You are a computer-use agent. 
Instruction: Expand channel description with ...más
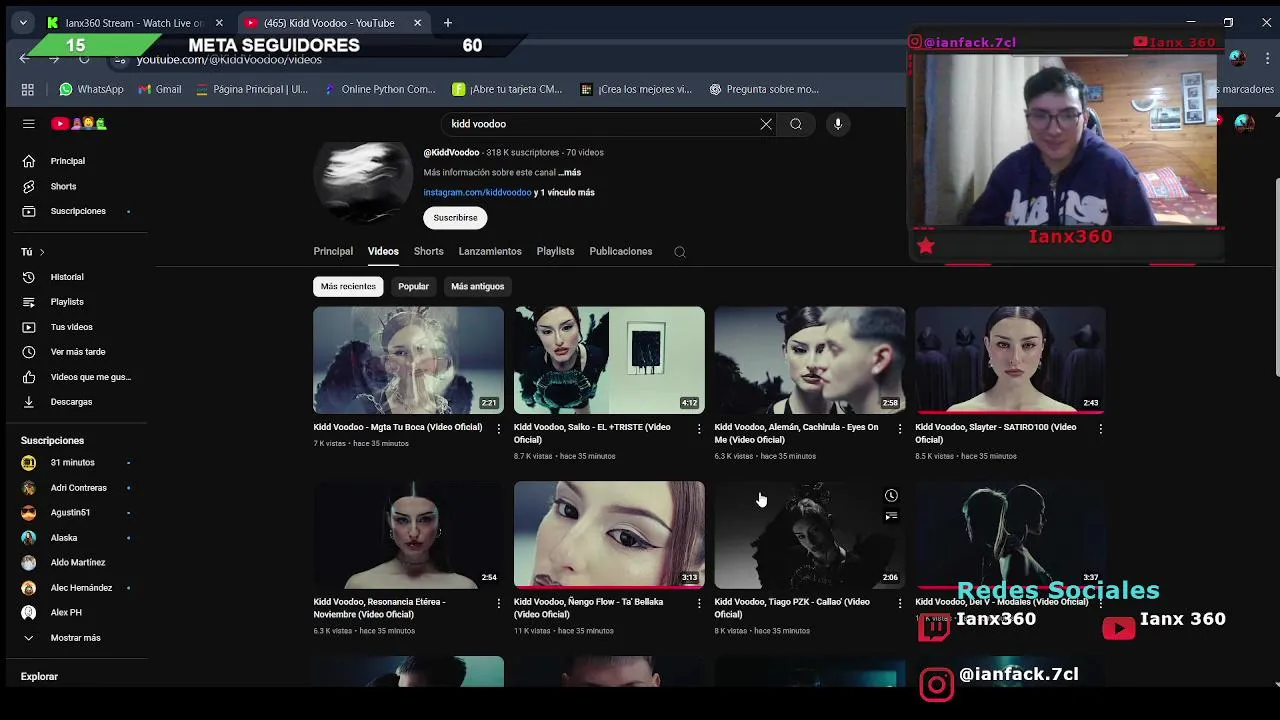[x=569, y=172]
